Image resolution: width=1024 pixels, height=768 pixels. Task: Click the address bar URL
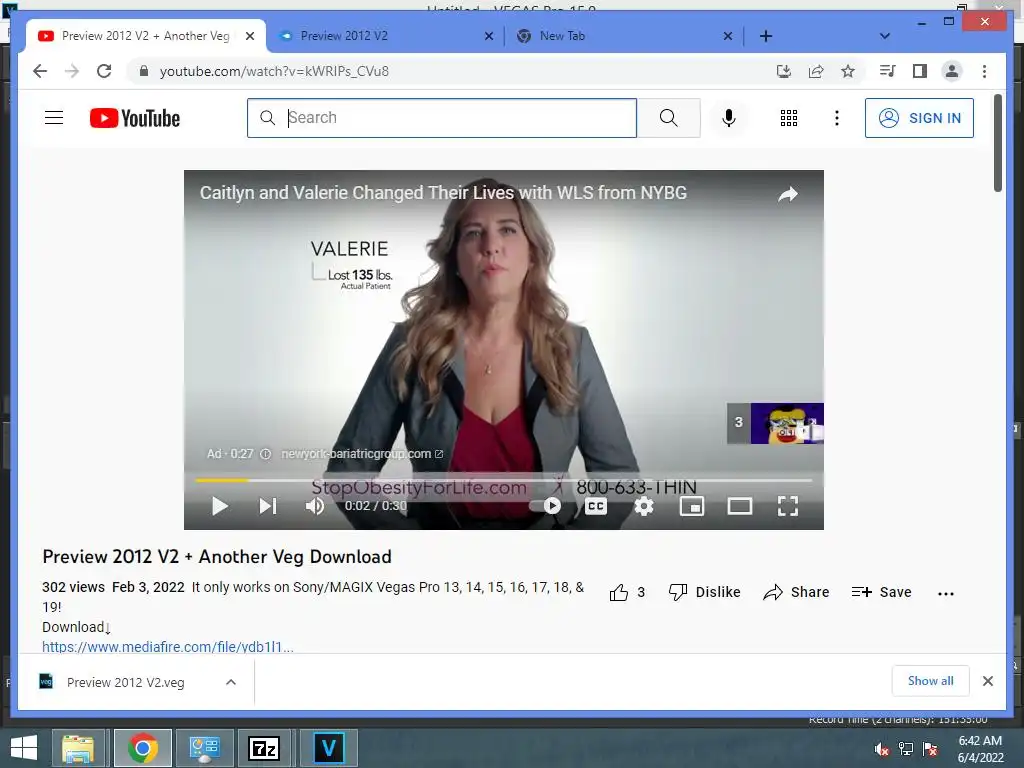274,71
